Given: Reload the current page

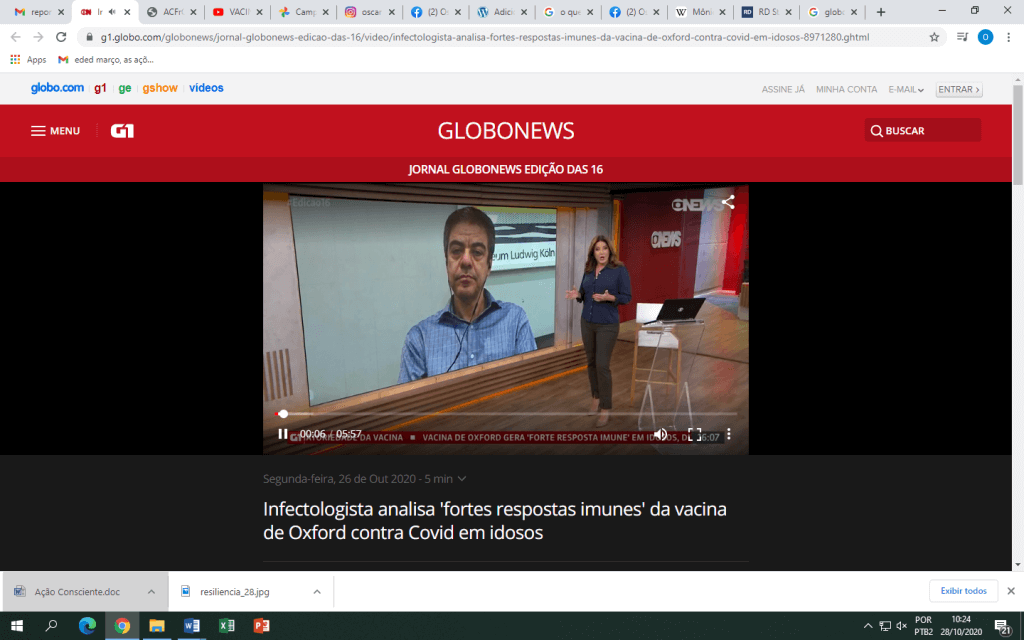Looking at the screenshot, I should [61, 37].
